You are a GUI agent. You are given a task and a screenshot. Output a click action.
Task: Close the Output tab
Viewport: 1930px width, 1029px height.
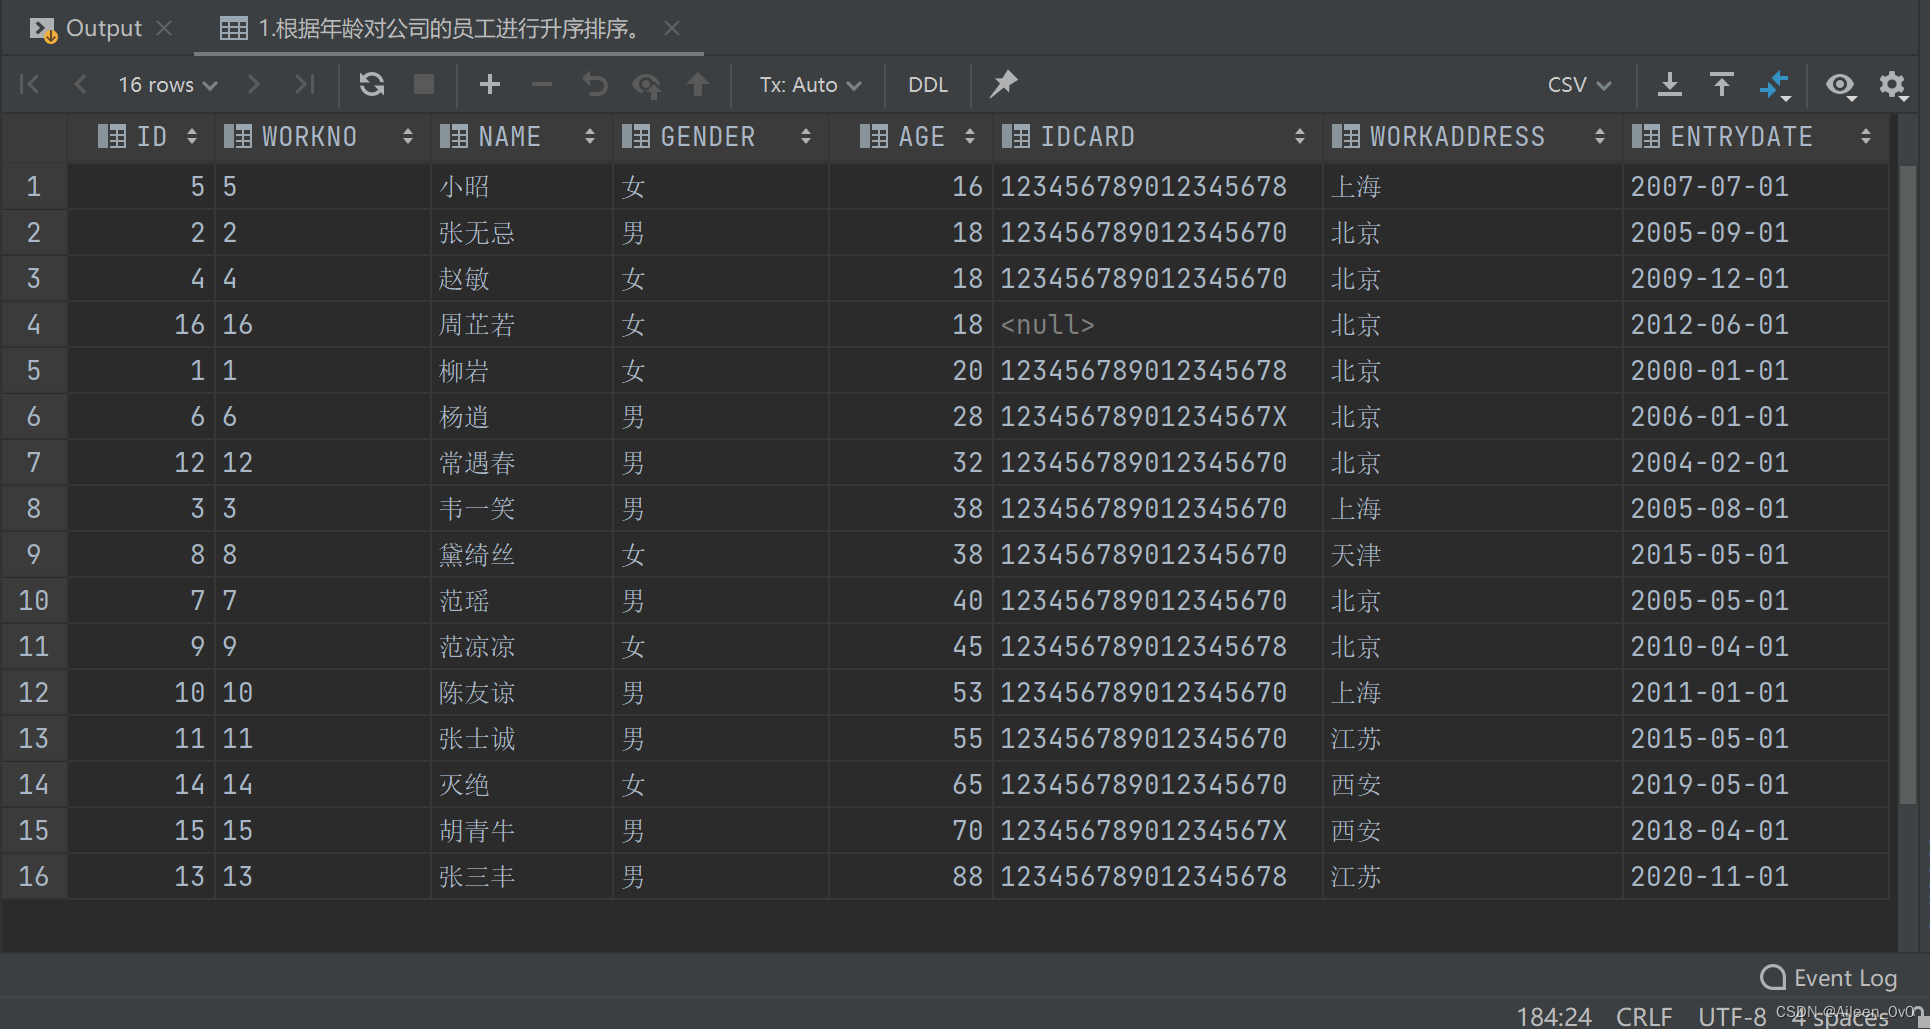tap(165, 29)
